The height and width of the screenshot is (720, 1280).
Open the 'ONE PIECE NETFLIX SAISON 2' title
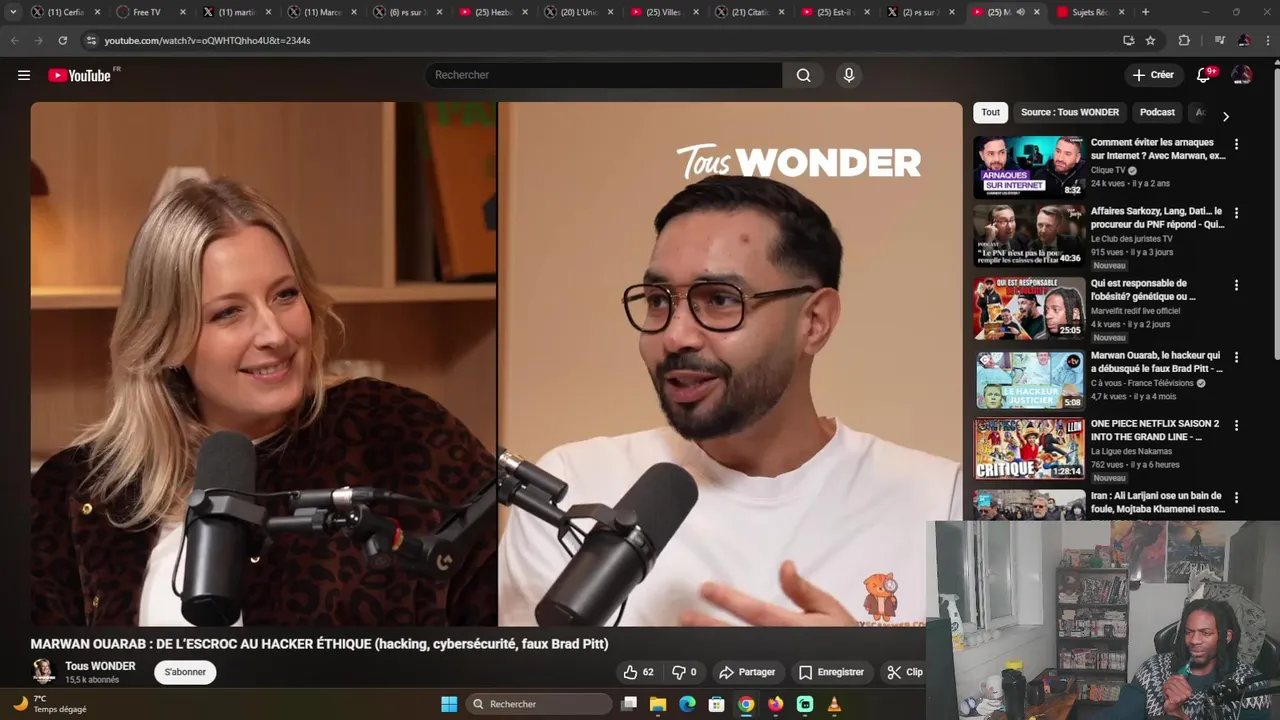tap(1155, 430)
